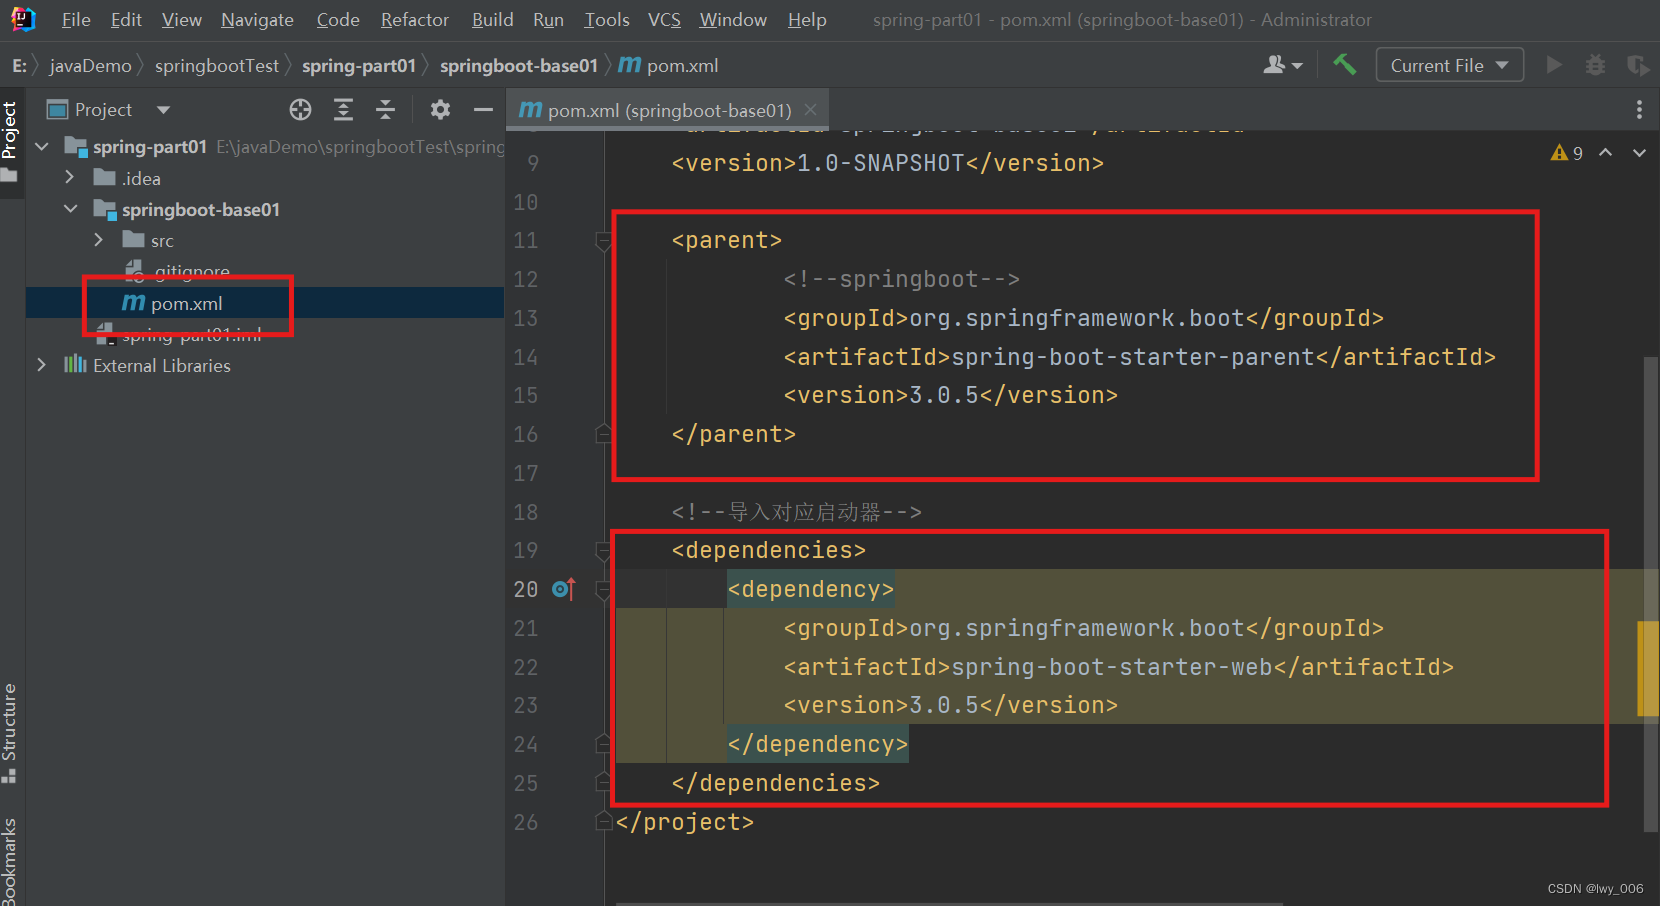The height and width of the screenshot is (906, 1660).
Task: Click spring-part01 in the breadcrumb path
Action: tap(358, 65)
